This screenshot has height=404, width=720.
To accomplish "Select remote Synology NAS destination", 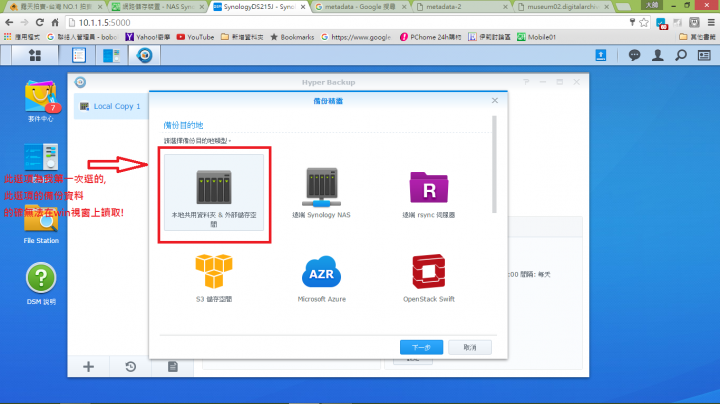I will click(x=321, y=193).
